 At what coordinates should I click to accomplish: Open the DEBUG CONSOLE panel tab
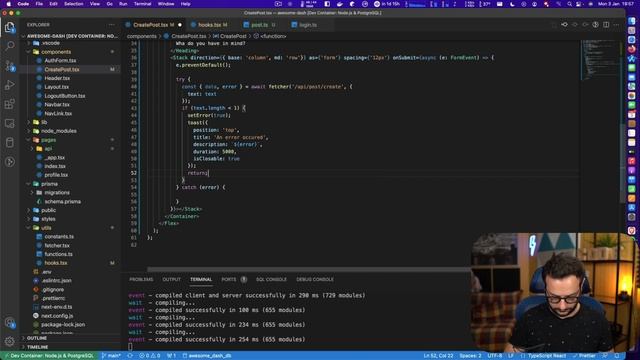coord(315,280)
